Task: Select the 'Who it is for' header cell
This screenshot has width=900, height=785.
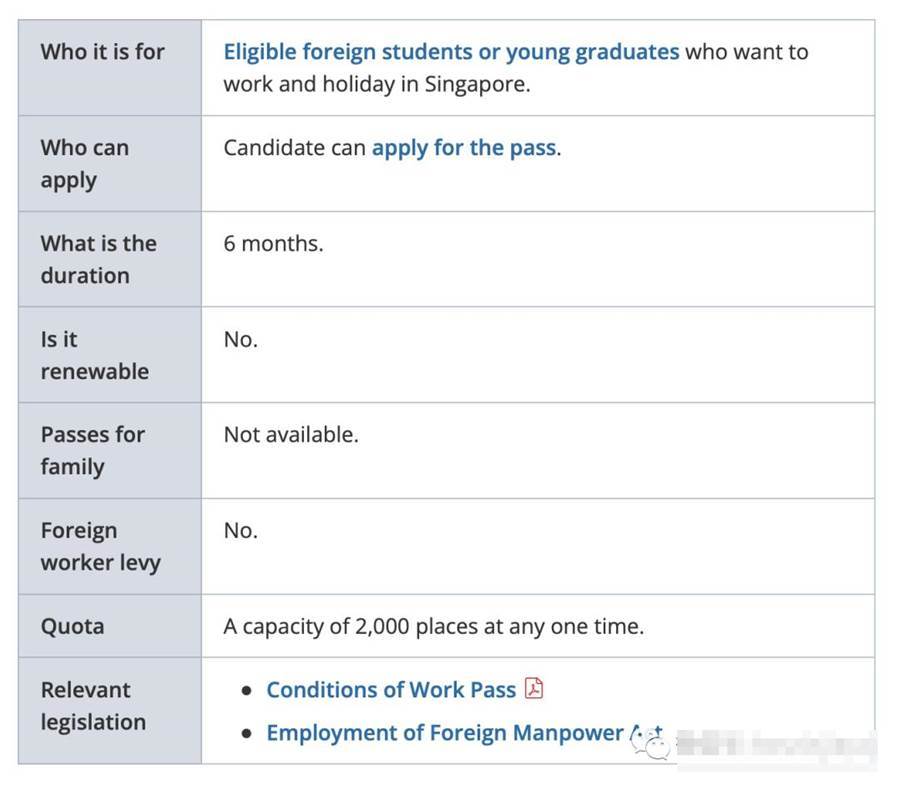Action: coord(110,68)
